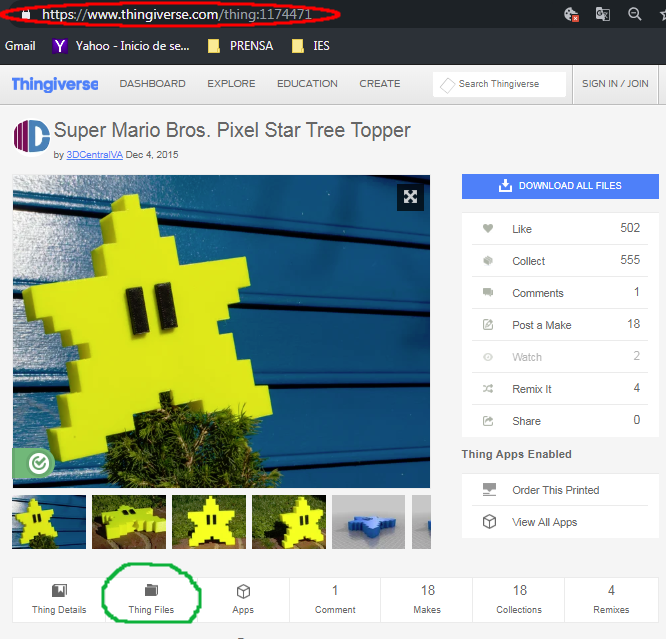
Task: Open the 18 Makes tab
Action: coord(427,600)
